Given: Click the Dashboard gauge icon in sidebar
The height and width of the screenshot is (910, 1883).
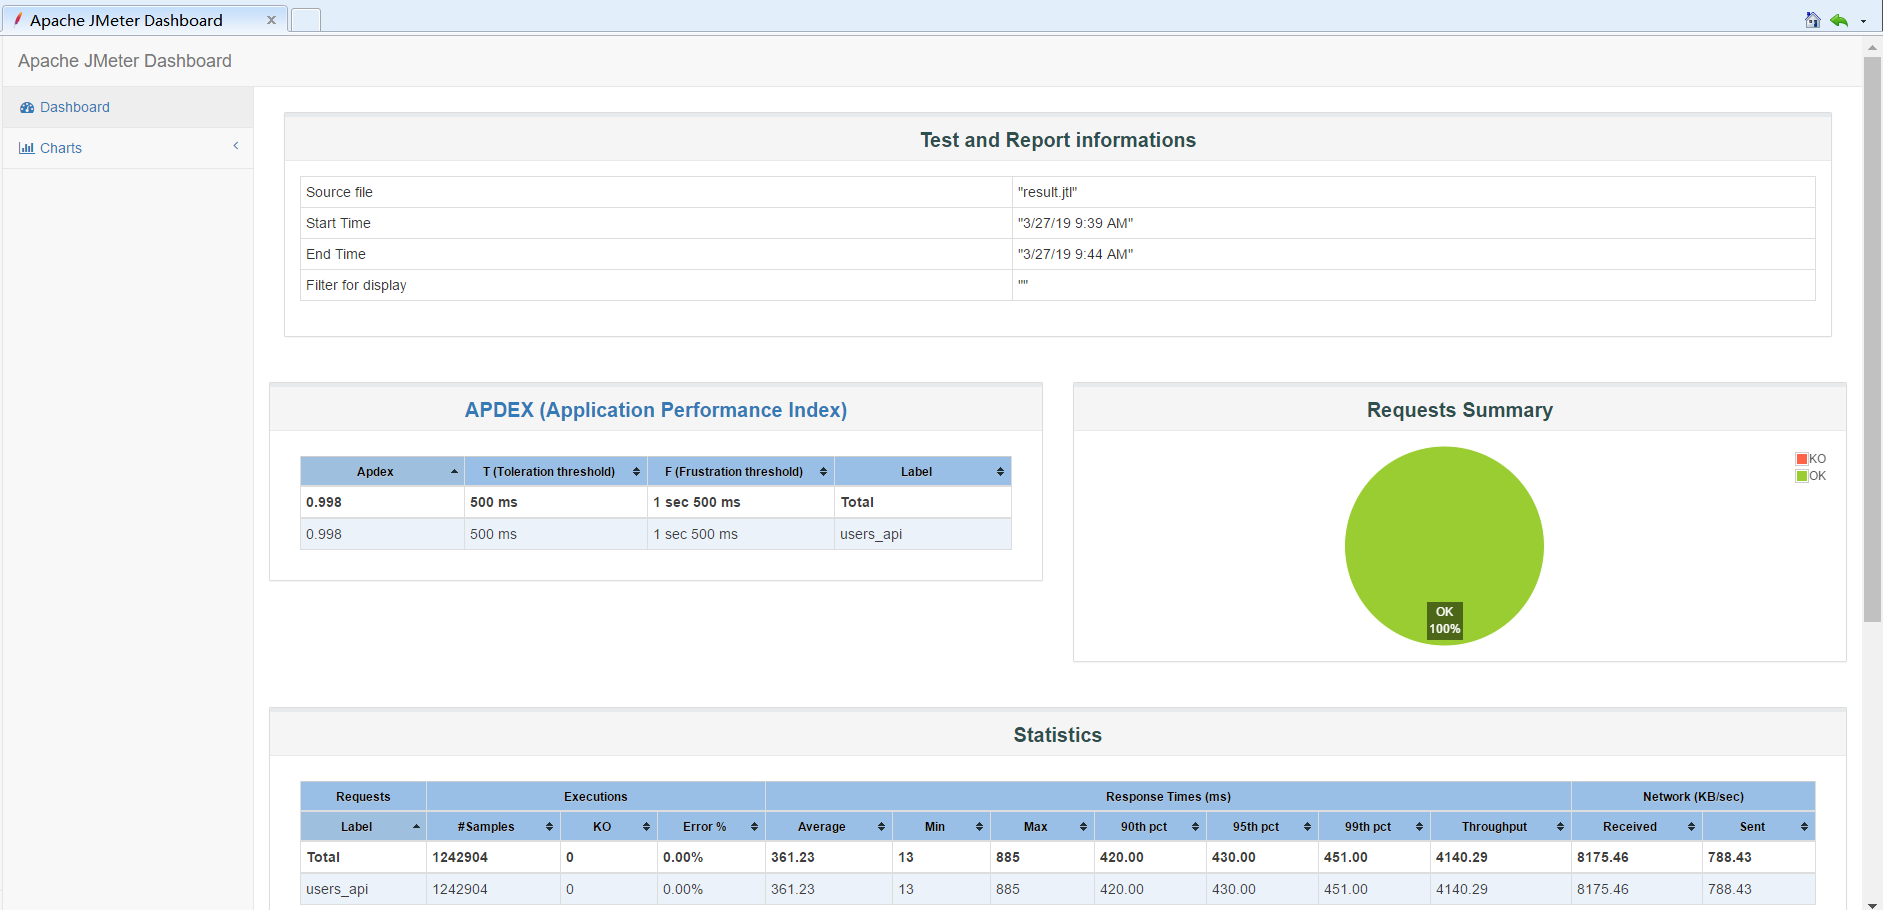Looking at the screenshot, I should pos(27,107).
